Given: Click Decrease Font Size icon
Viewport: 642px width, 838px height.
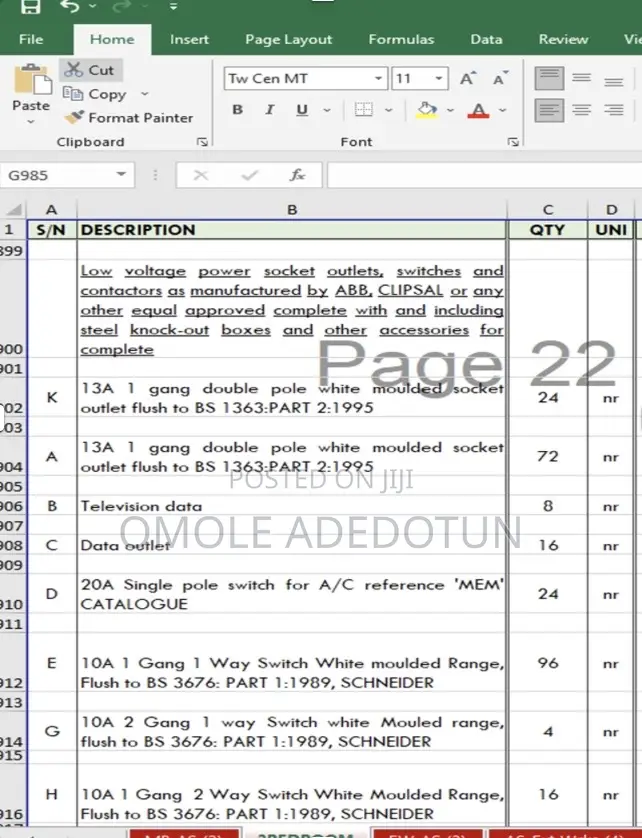Looking at the screenshot, I should [x=500, y=79].
